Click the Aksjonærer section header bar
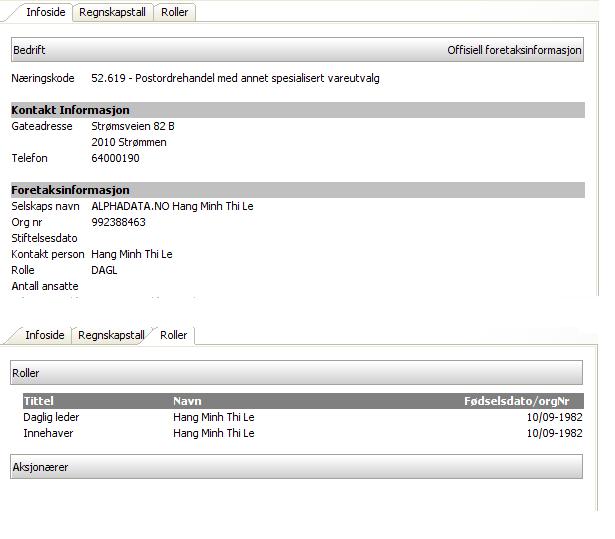Viewport: 615px width, 539px height. (297, 467)
